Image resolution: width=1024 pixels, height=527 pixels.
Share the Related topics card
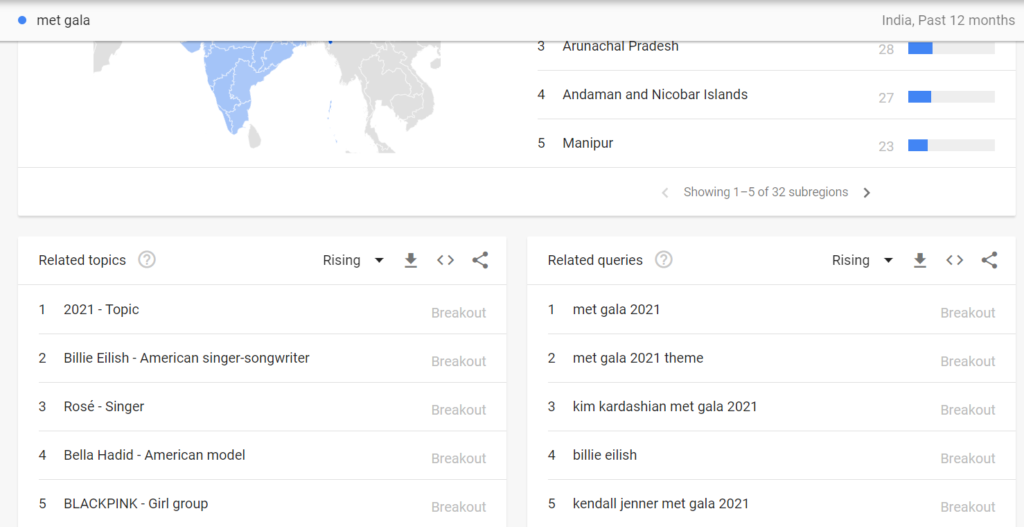pos(480,261)
